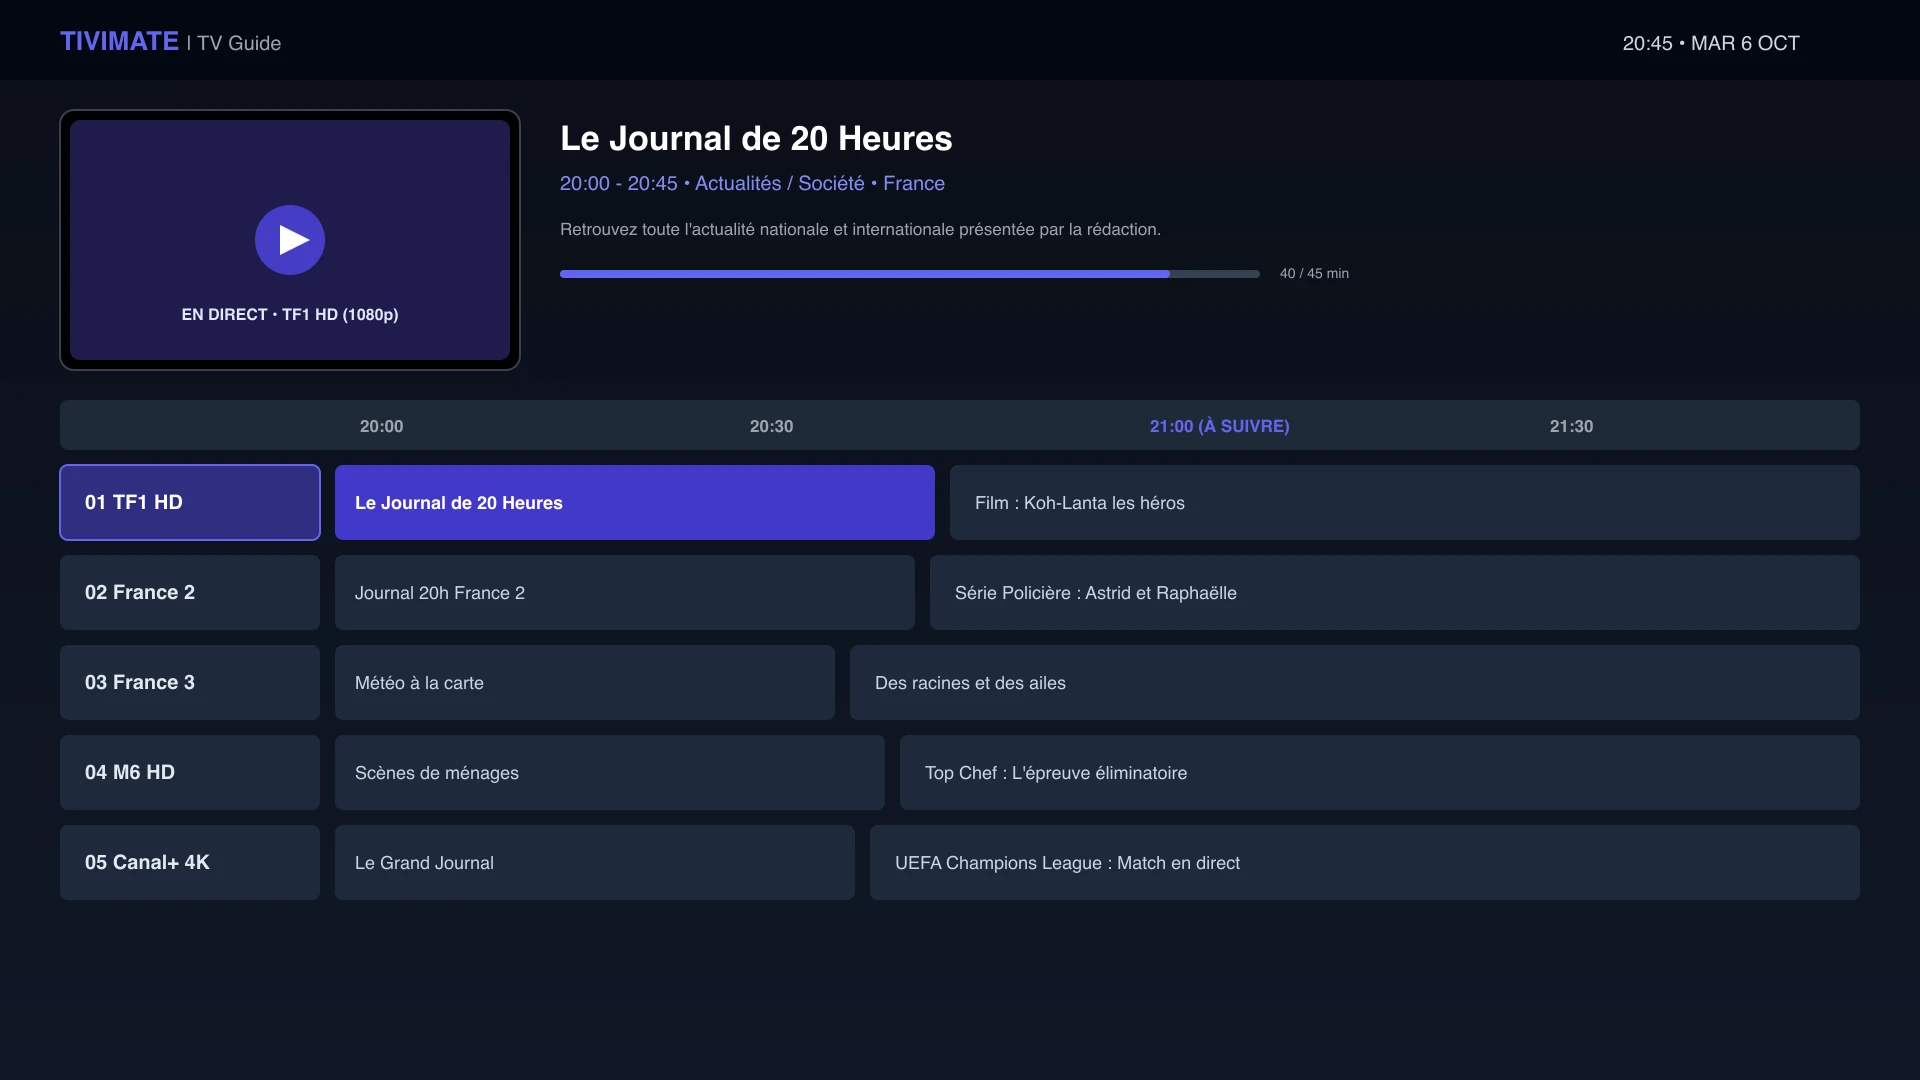Select channel 04 M6 HD

point(190,772)
